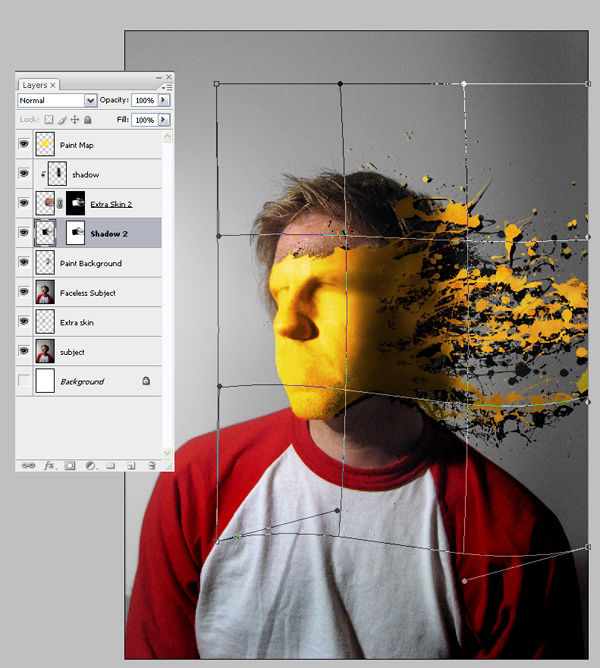This screenshot has width=600, height=668.
Task: Enable lock position move icon
Action: tap(75, 120)
